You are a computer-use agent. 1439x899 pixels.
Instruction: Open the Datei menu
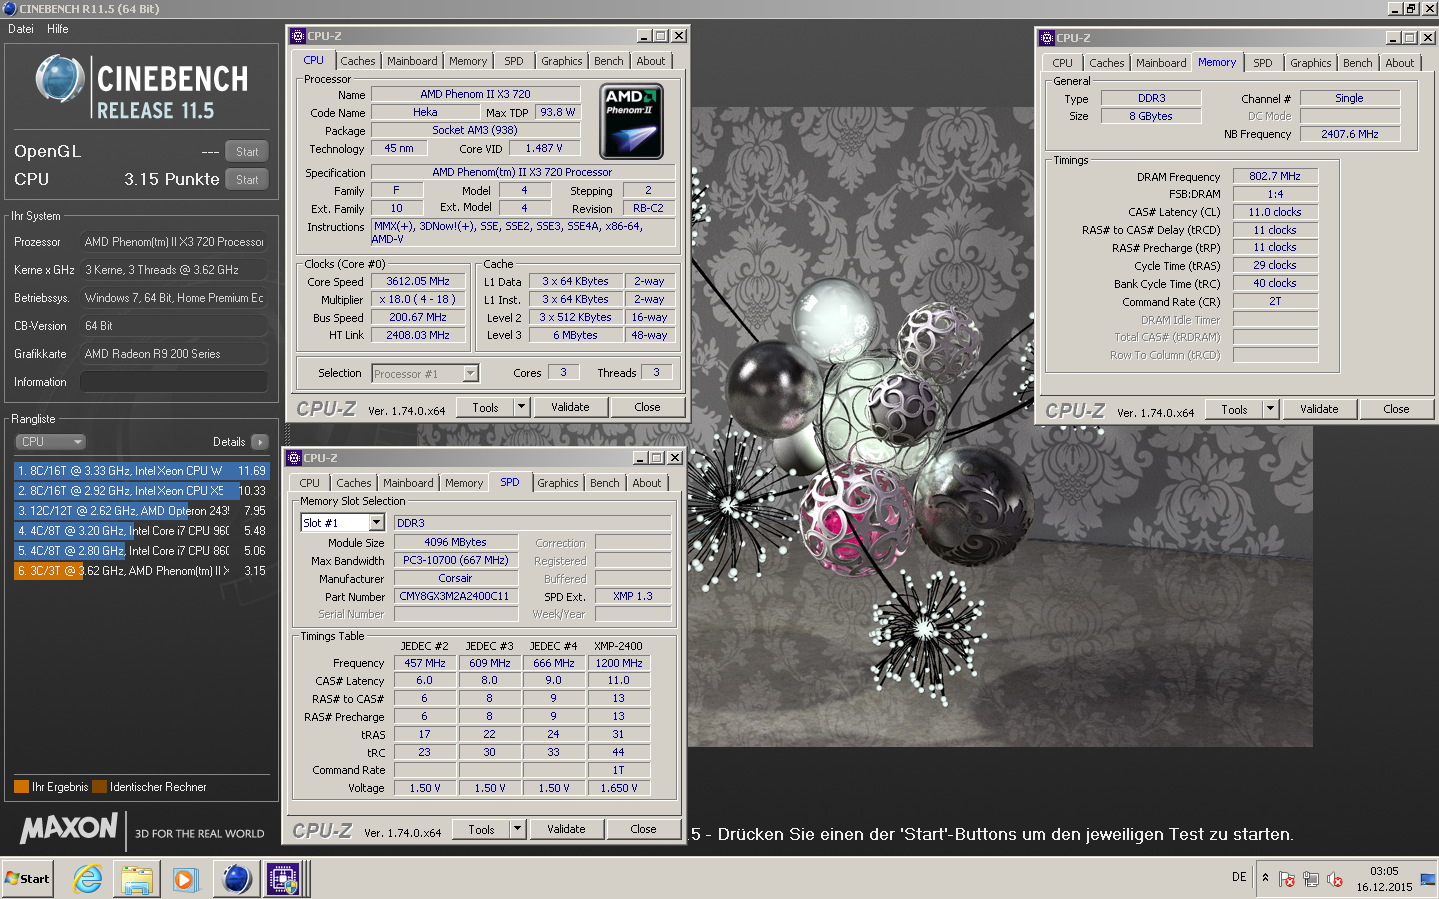(x=21, y=29)
